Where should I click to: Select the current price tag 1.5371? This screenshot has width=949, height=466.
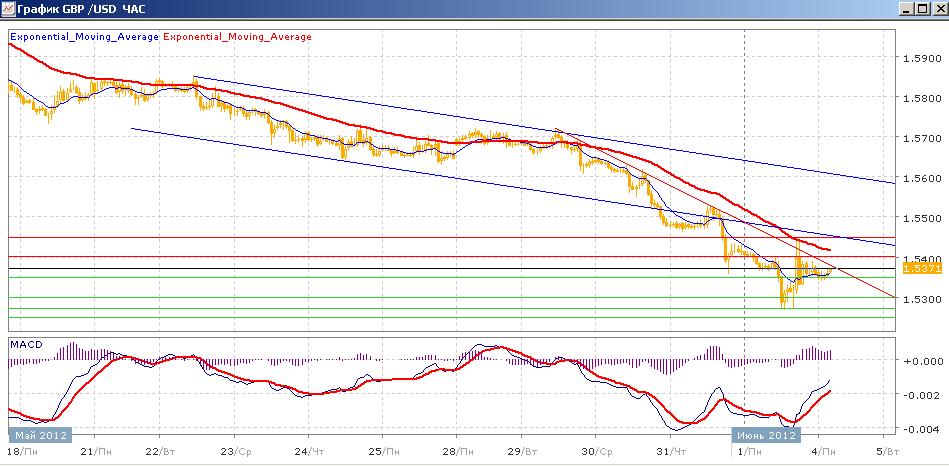tap(919, 268)
